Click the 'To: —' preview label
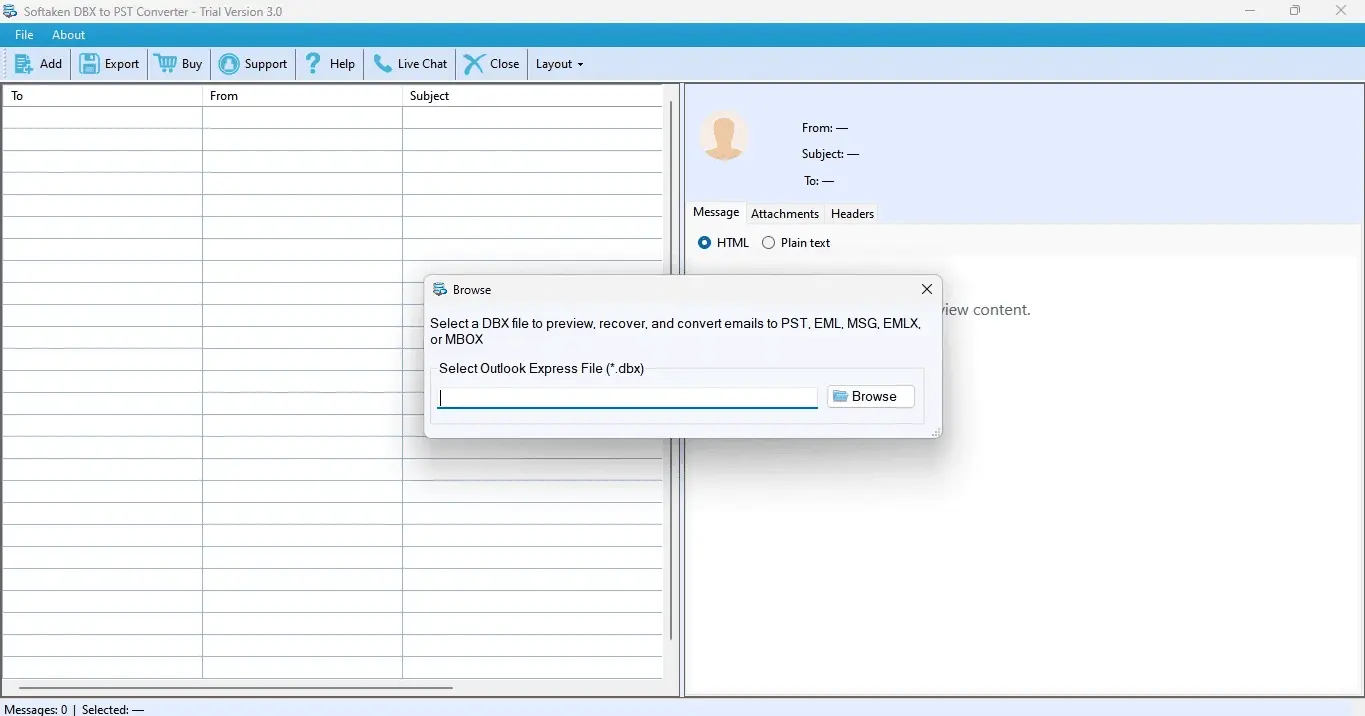The image size is (1365, 716). pyautogui.click(x=819, y=181)
